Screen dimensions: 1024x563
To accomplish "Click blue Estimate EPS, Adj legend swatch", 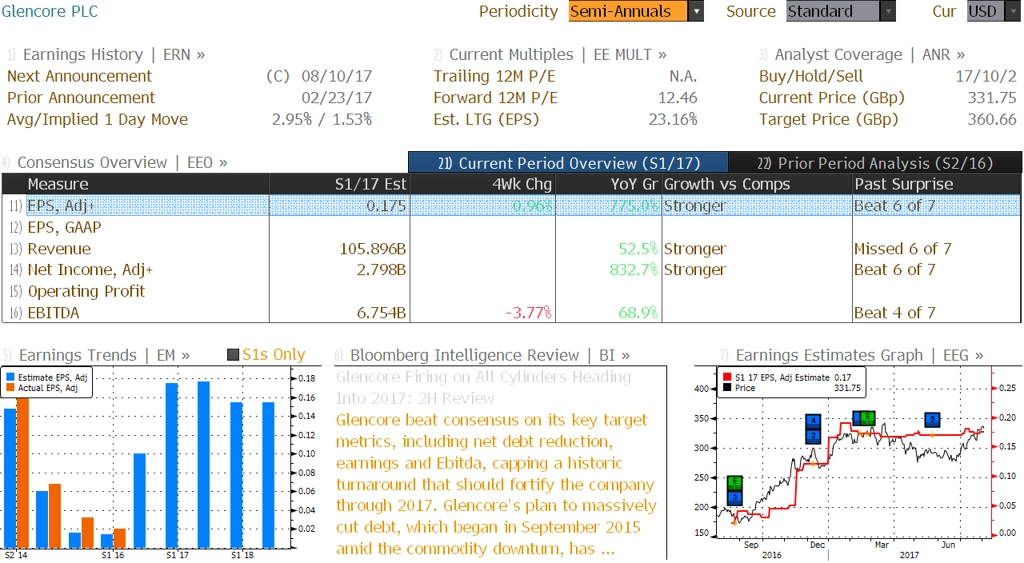I will point(10,377).
